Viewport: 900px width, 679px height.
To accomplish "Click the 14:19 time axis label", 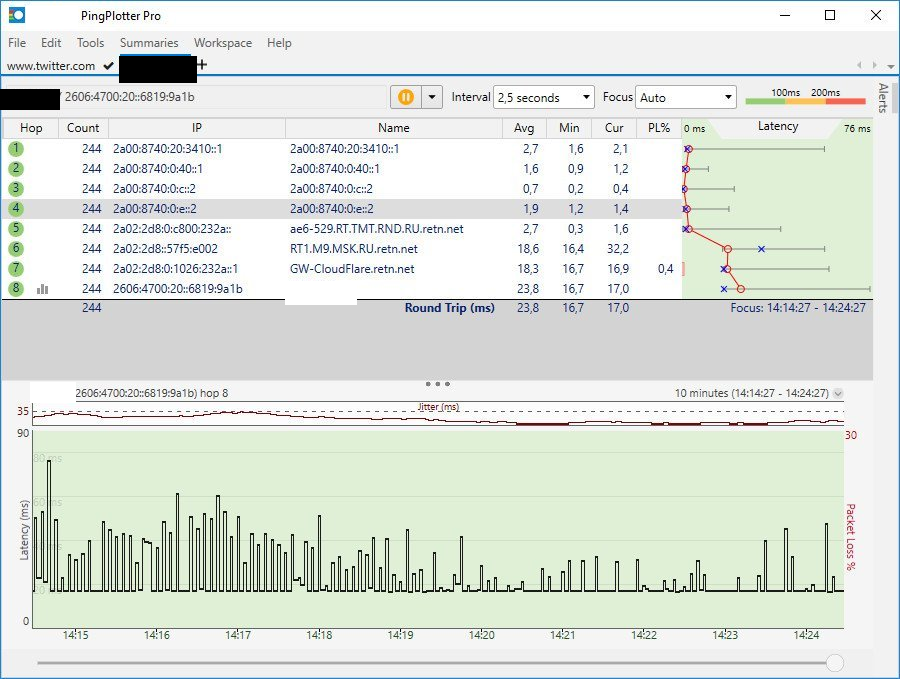I will pos(400,635).
